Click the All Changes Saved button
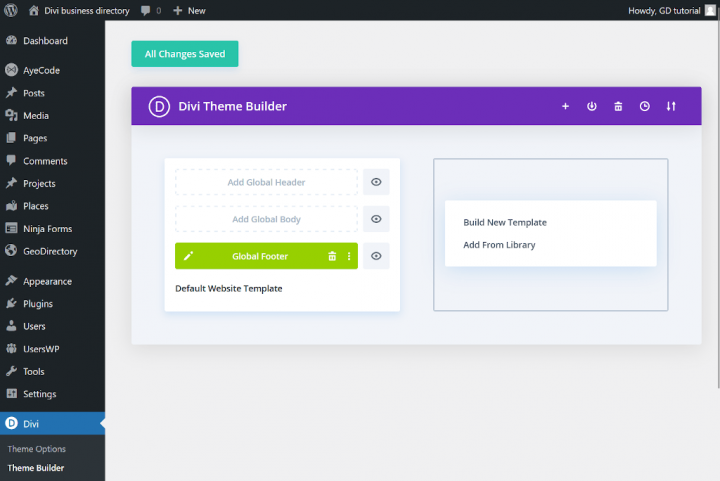This screenshot has width=720, height=481. click(185, 54)
